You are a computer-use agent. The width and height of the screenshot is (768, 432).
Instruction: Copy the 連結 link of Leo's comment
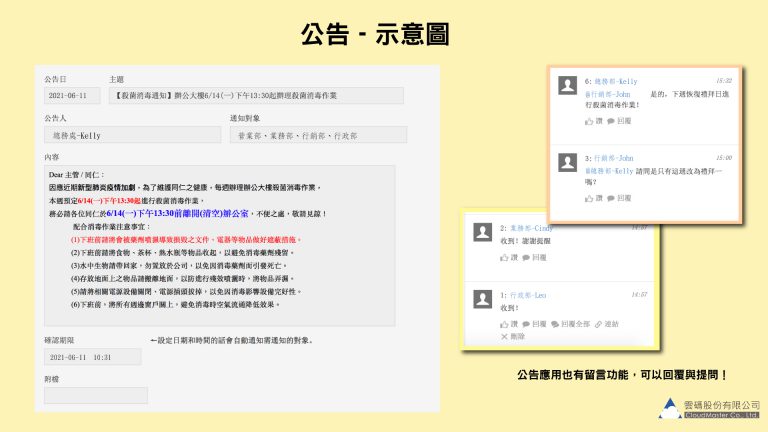tap(607, 324)
